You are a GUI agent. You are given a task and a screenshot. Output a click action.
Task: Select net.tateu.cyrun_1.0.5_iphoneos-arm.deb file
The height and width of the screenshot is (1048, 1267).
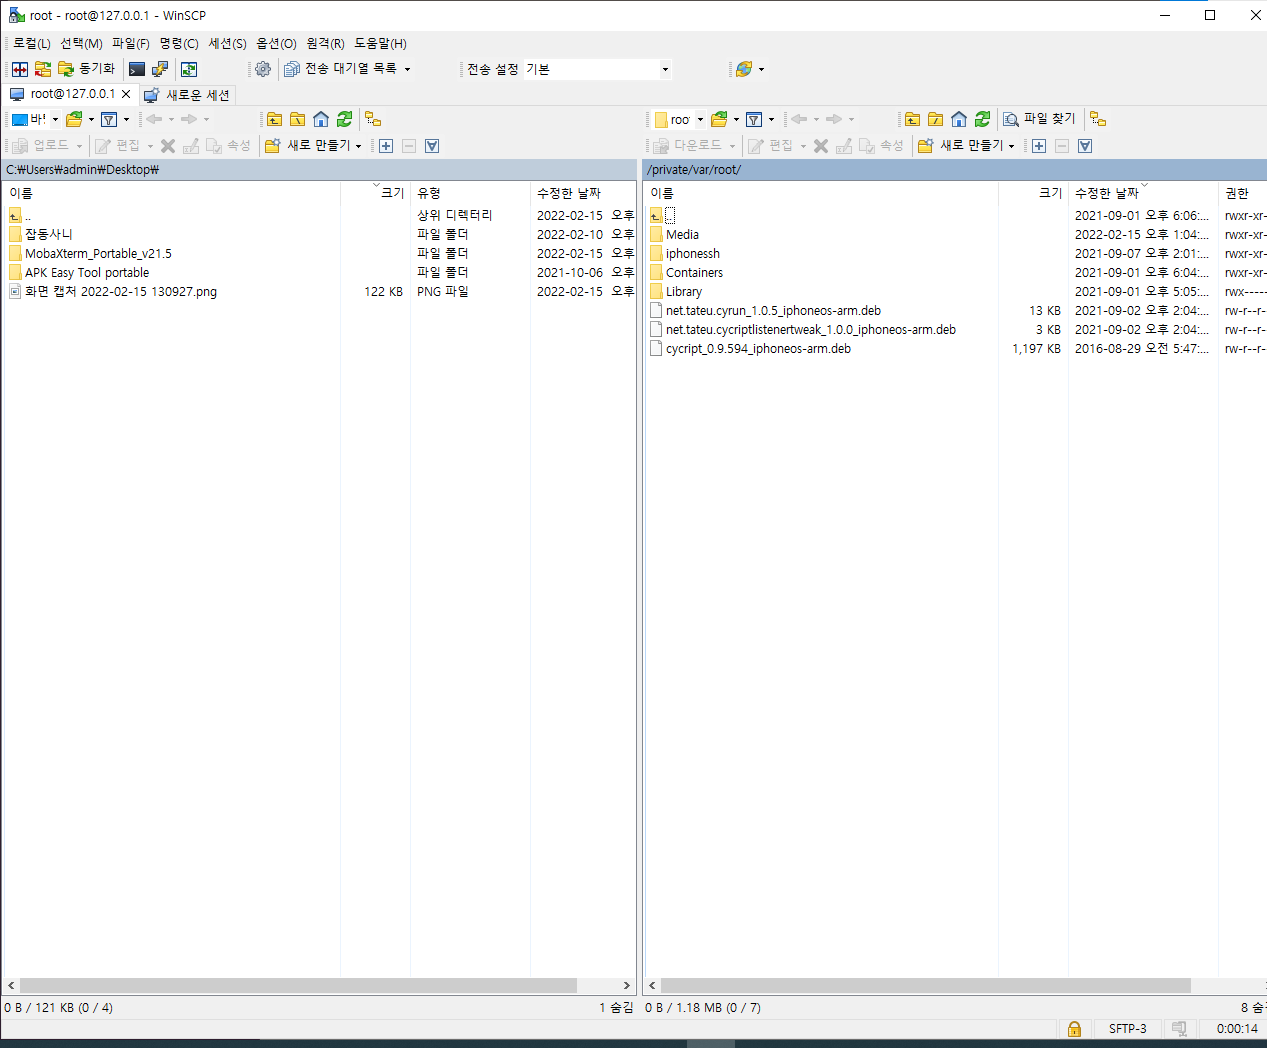[773, 311]
